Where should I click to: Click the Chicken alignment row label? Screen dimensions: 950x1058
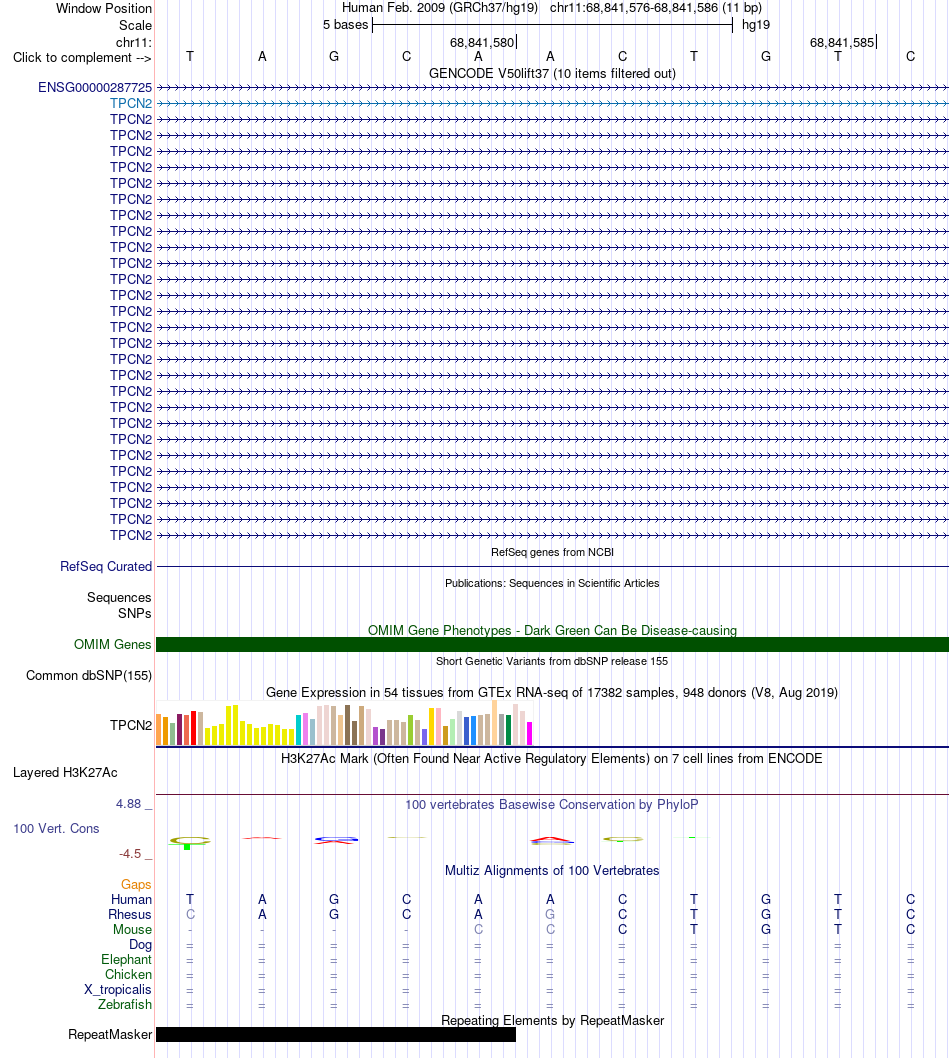tap(128, 974)
